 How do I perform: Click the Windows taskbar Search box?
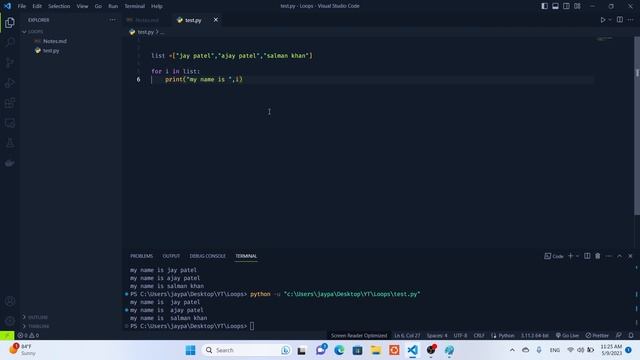point(247,350)
